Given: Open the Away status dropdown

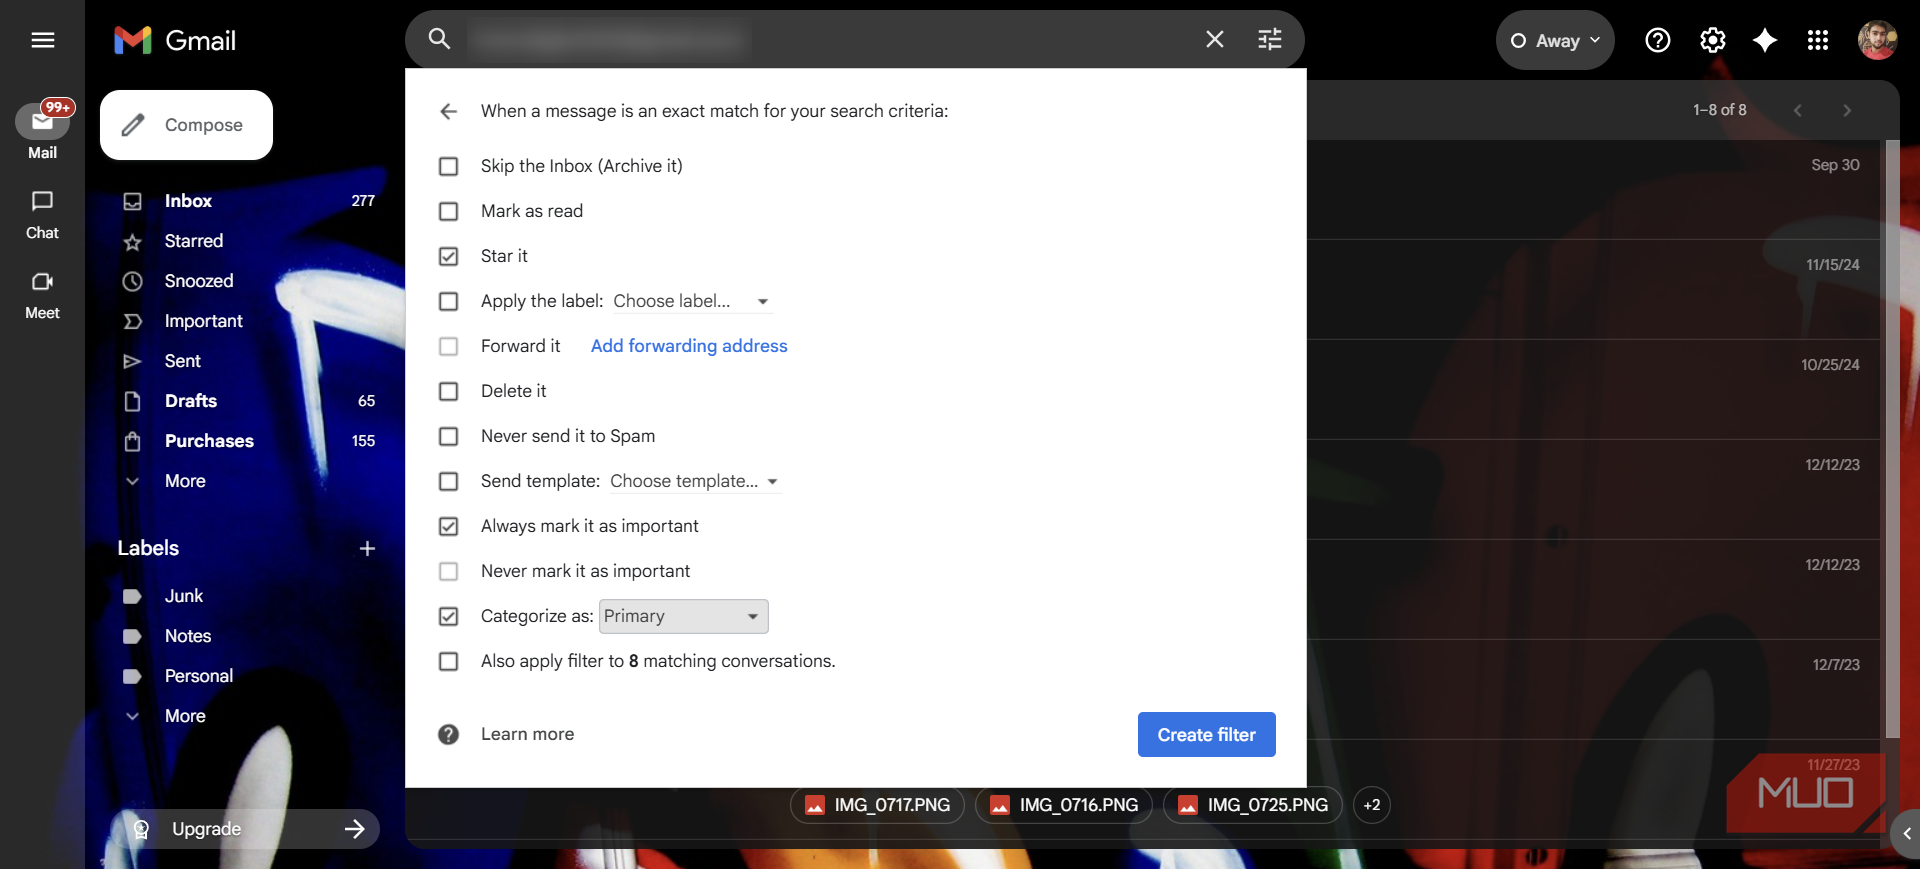Looking at the screenshot, I should [1555, 40].
